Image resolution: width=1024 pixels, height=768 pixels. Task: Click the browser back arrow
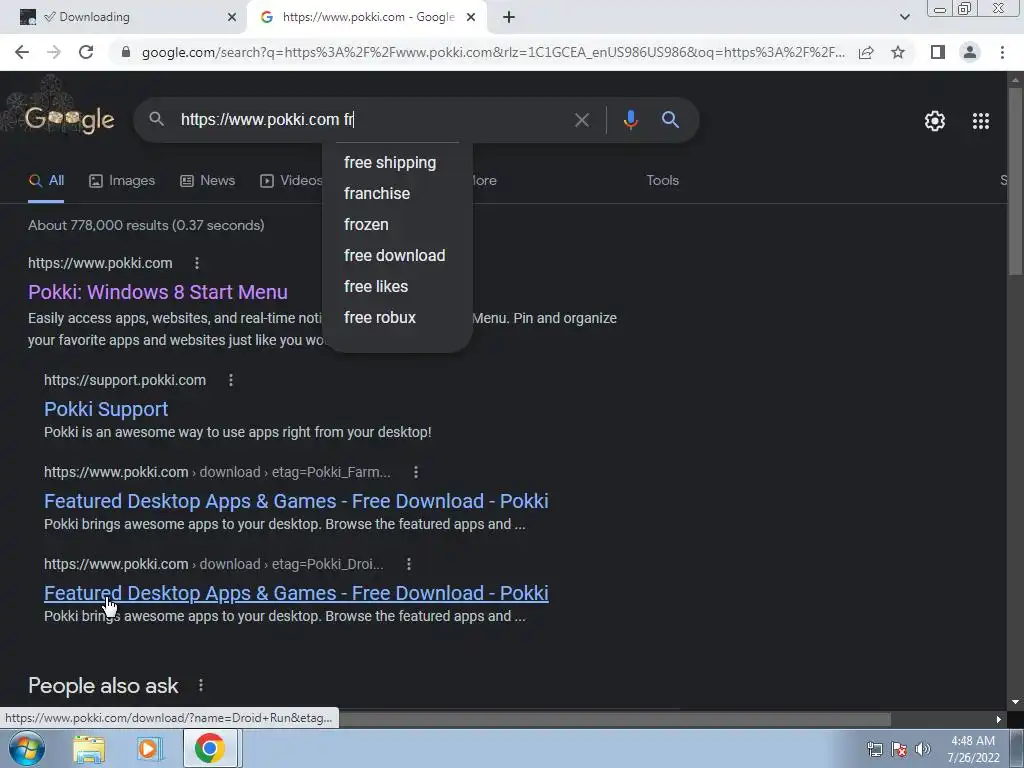click(22, 52)
